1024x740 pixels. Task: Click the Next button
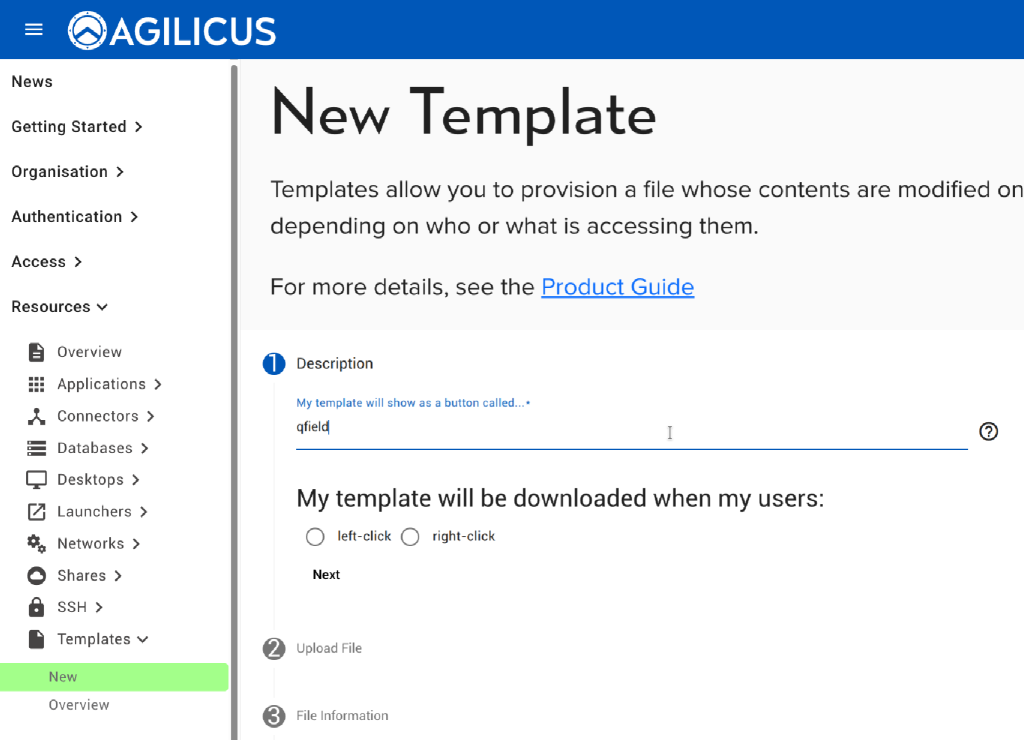(326, 575)
